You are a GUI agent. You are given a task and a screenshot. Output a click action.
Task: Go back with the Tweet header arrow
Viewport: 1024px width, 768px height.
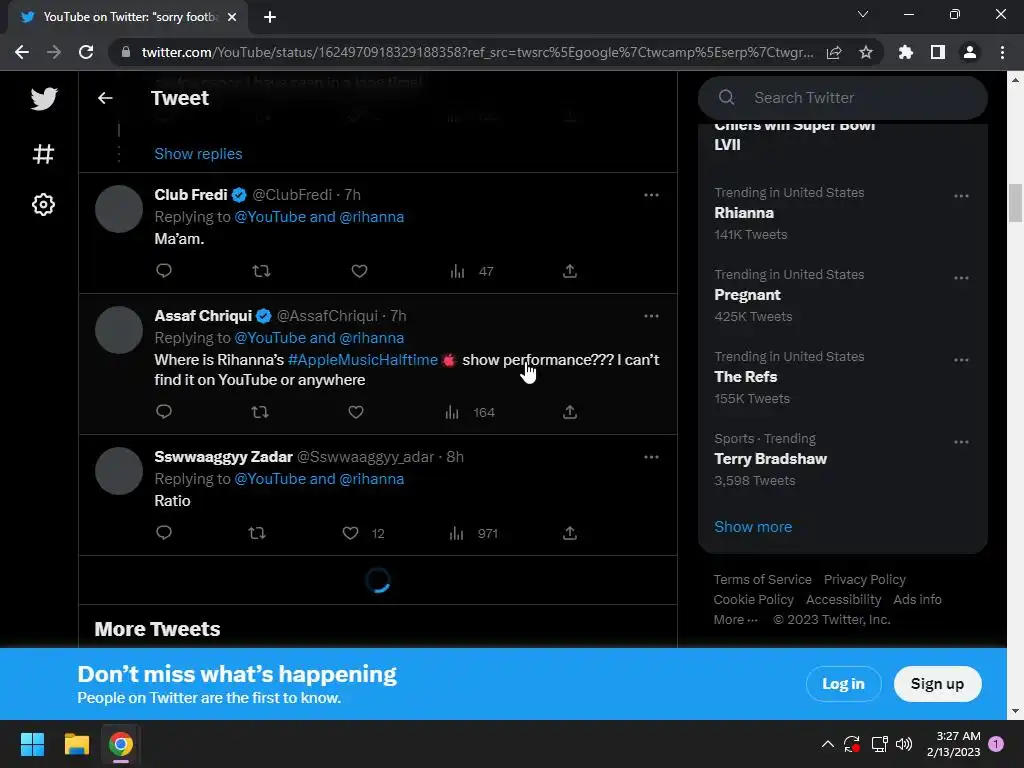tap(105, 98)
